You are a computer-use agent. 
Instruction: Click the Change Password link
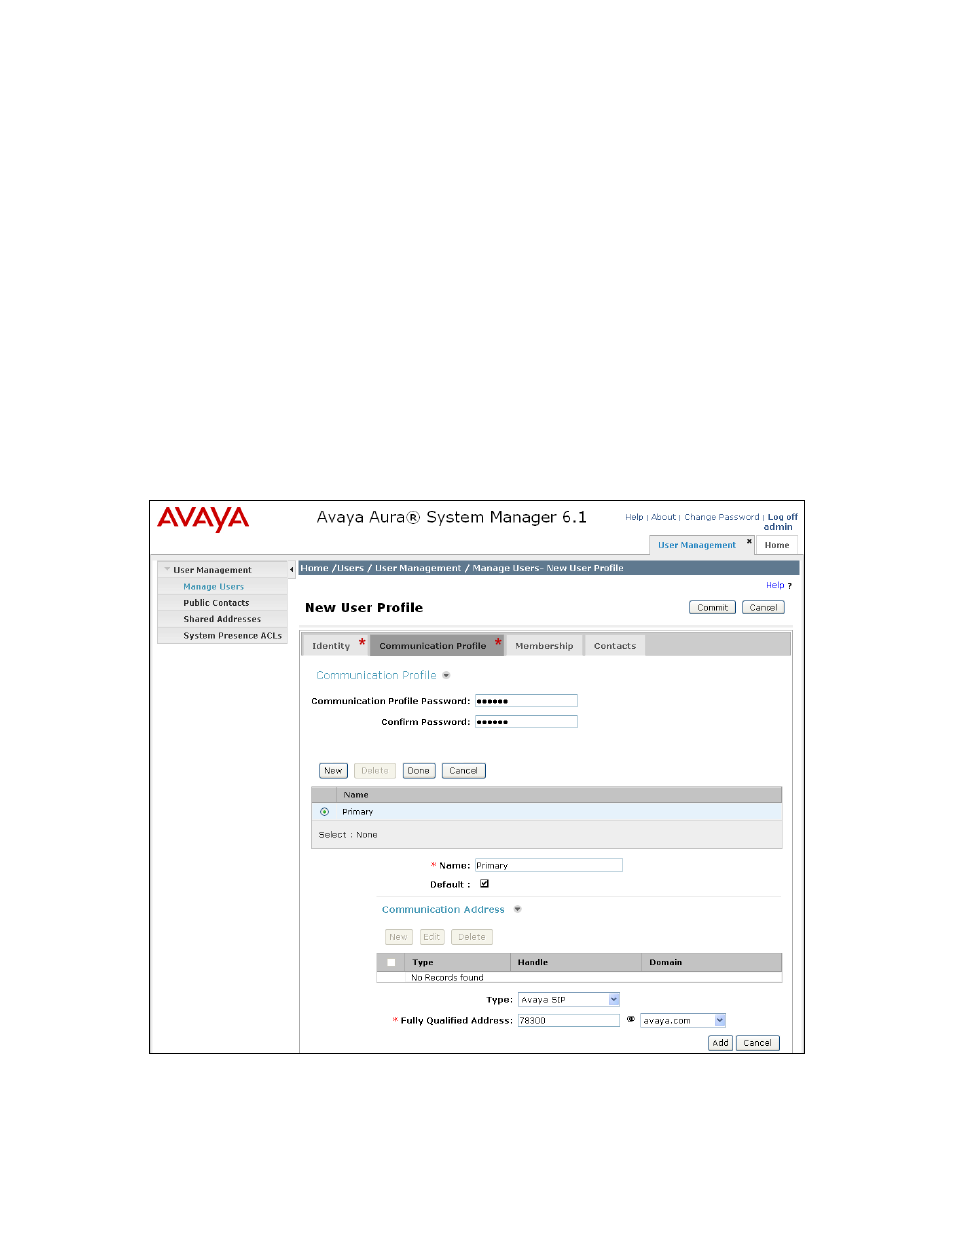pos(721,517)
